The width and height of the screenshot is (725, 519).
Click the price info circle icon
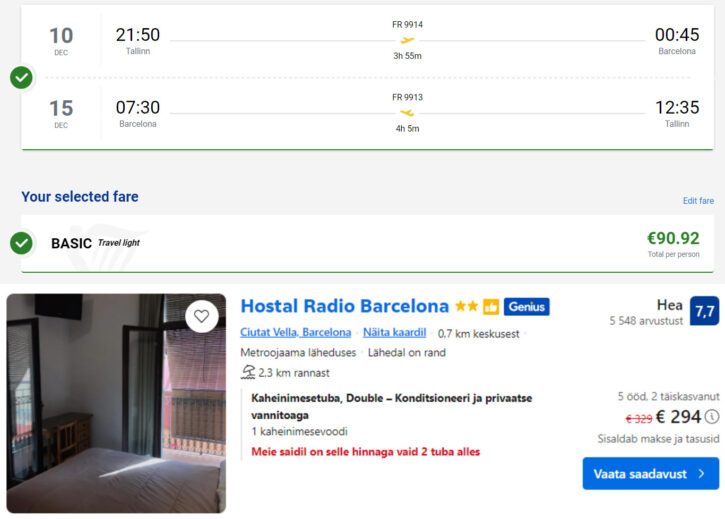(711, 417)
